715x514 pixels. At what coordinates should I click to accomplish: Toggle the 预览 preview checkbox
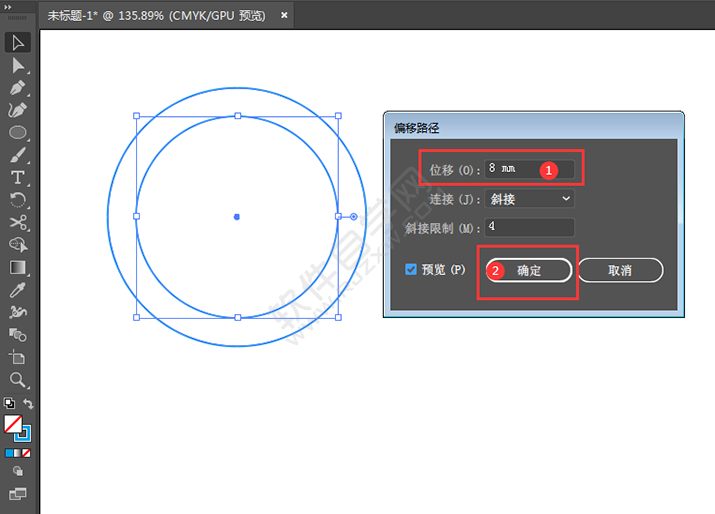click(x=411, y=269)
